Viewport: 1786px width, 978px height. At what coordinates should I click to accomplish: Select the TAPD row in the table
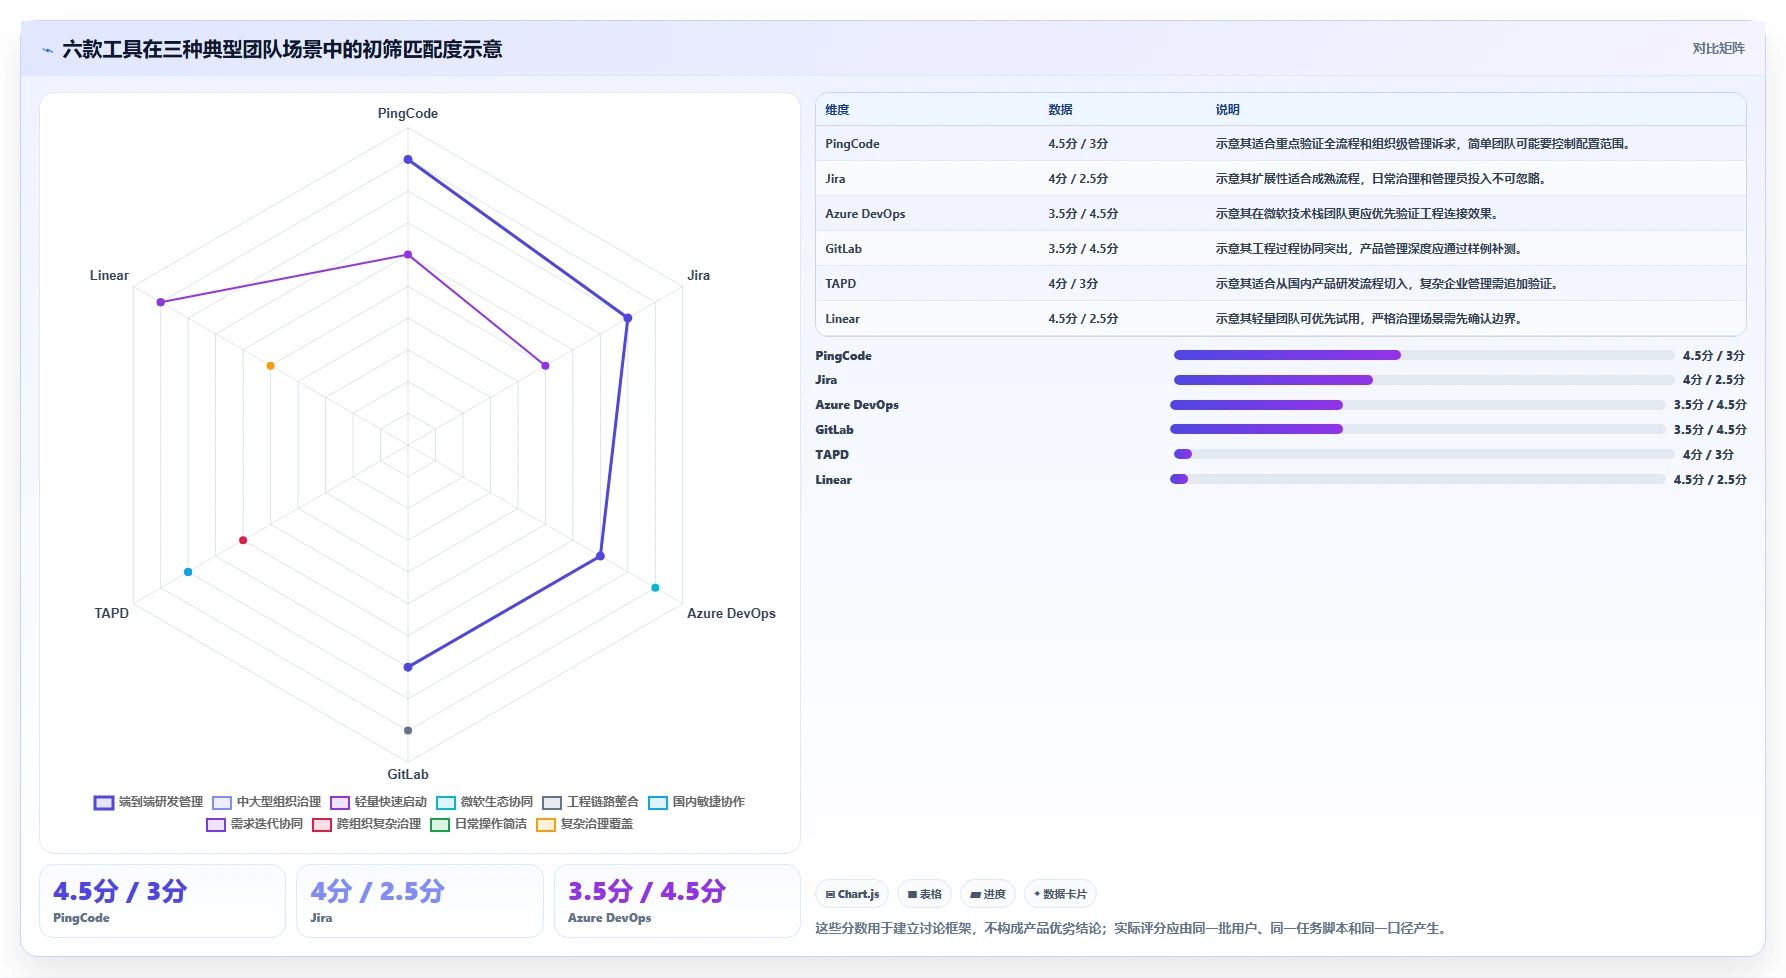(x=1281, y=283)
